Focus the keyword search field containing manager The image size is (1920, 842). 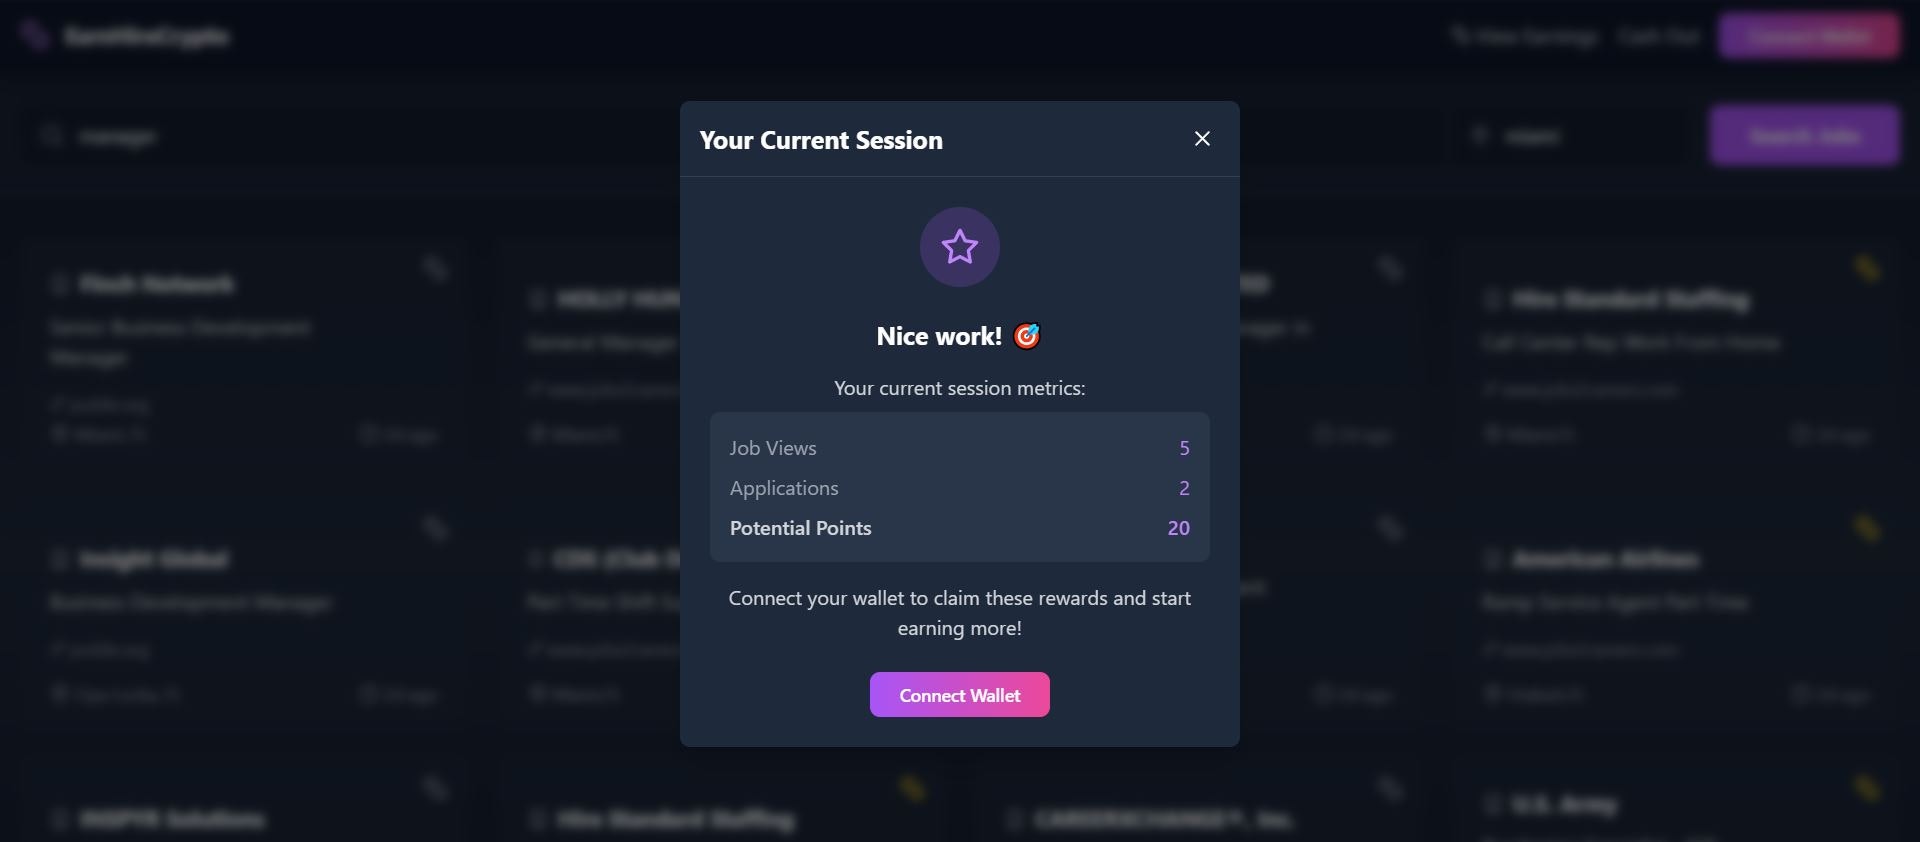340,136
